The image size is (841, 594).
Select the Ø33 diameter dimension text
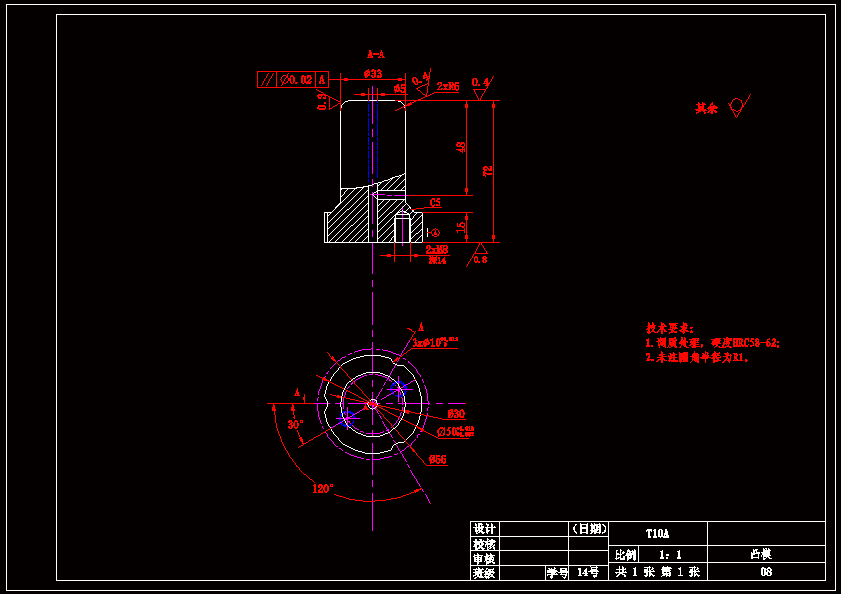click(372, 74)
